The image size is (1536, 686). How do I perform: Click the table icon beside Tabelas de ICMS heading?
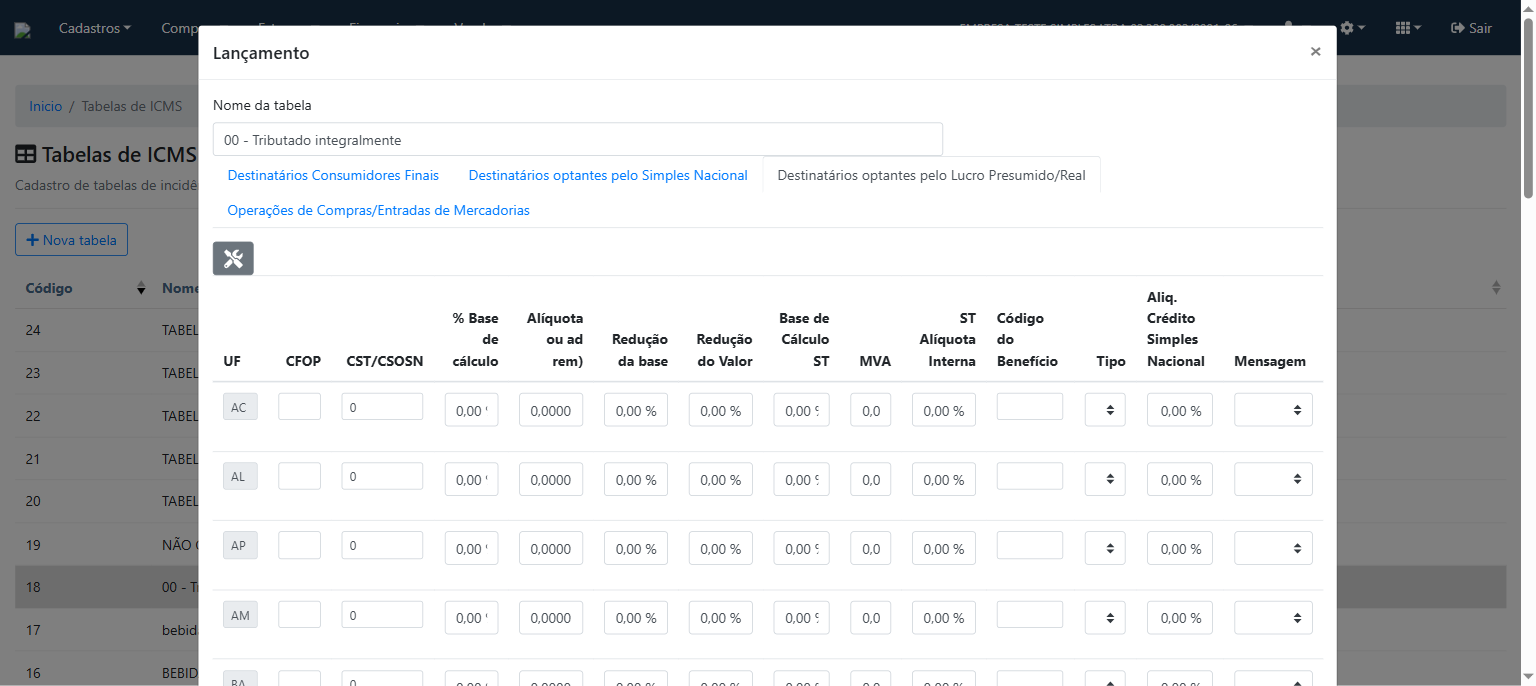pyautogui.click(x=26, y=155)
